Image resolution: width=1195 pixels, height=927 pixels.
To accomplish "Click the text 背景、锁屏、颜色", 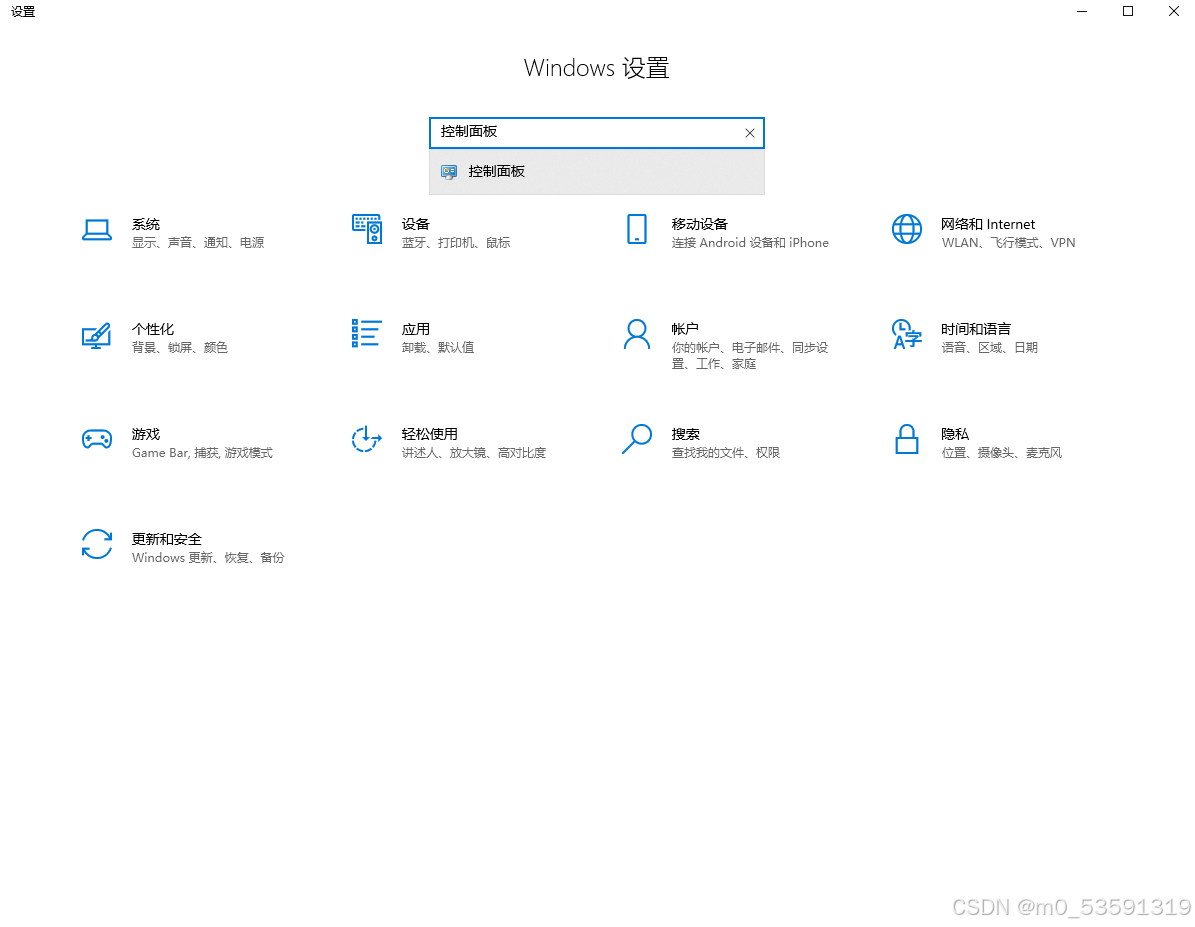I will point(180,348).
